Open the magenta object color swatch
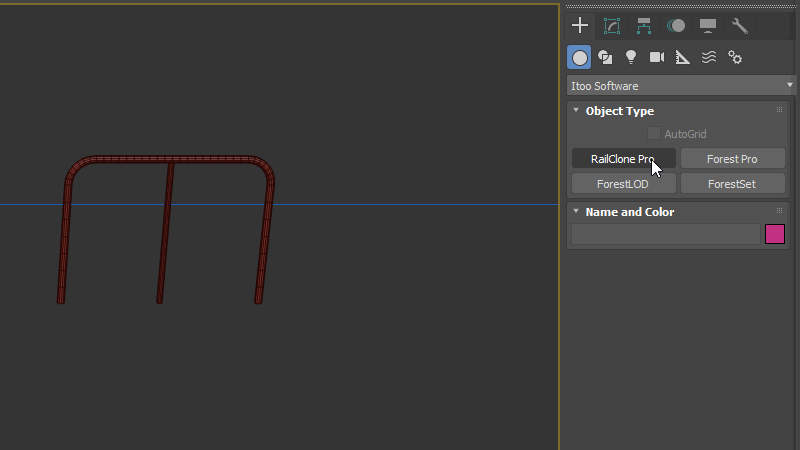 tap(775, 234)
